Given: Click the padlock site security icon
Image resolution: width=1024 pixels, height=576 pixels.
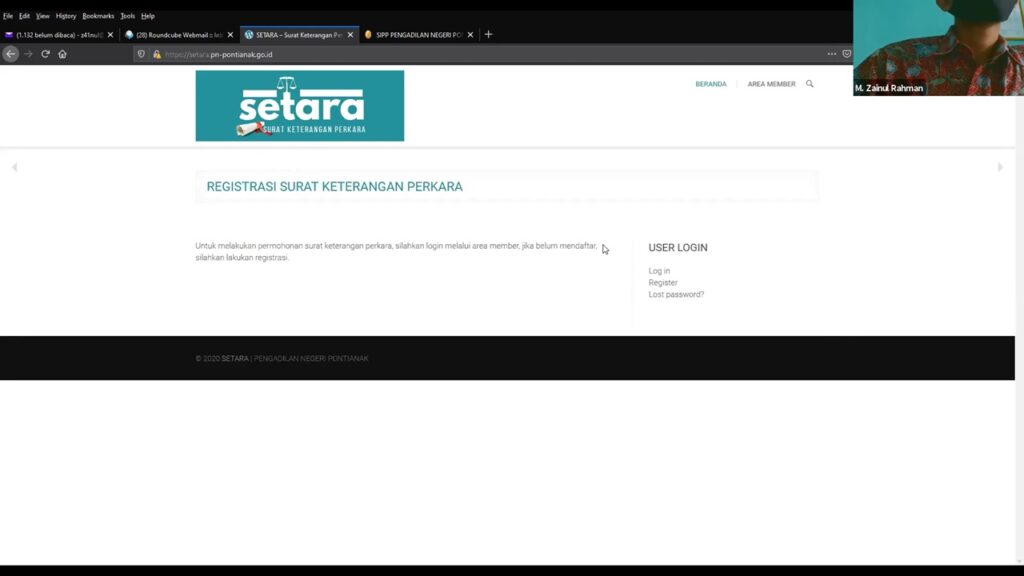Looking at the screenshot, I should 156,54.
